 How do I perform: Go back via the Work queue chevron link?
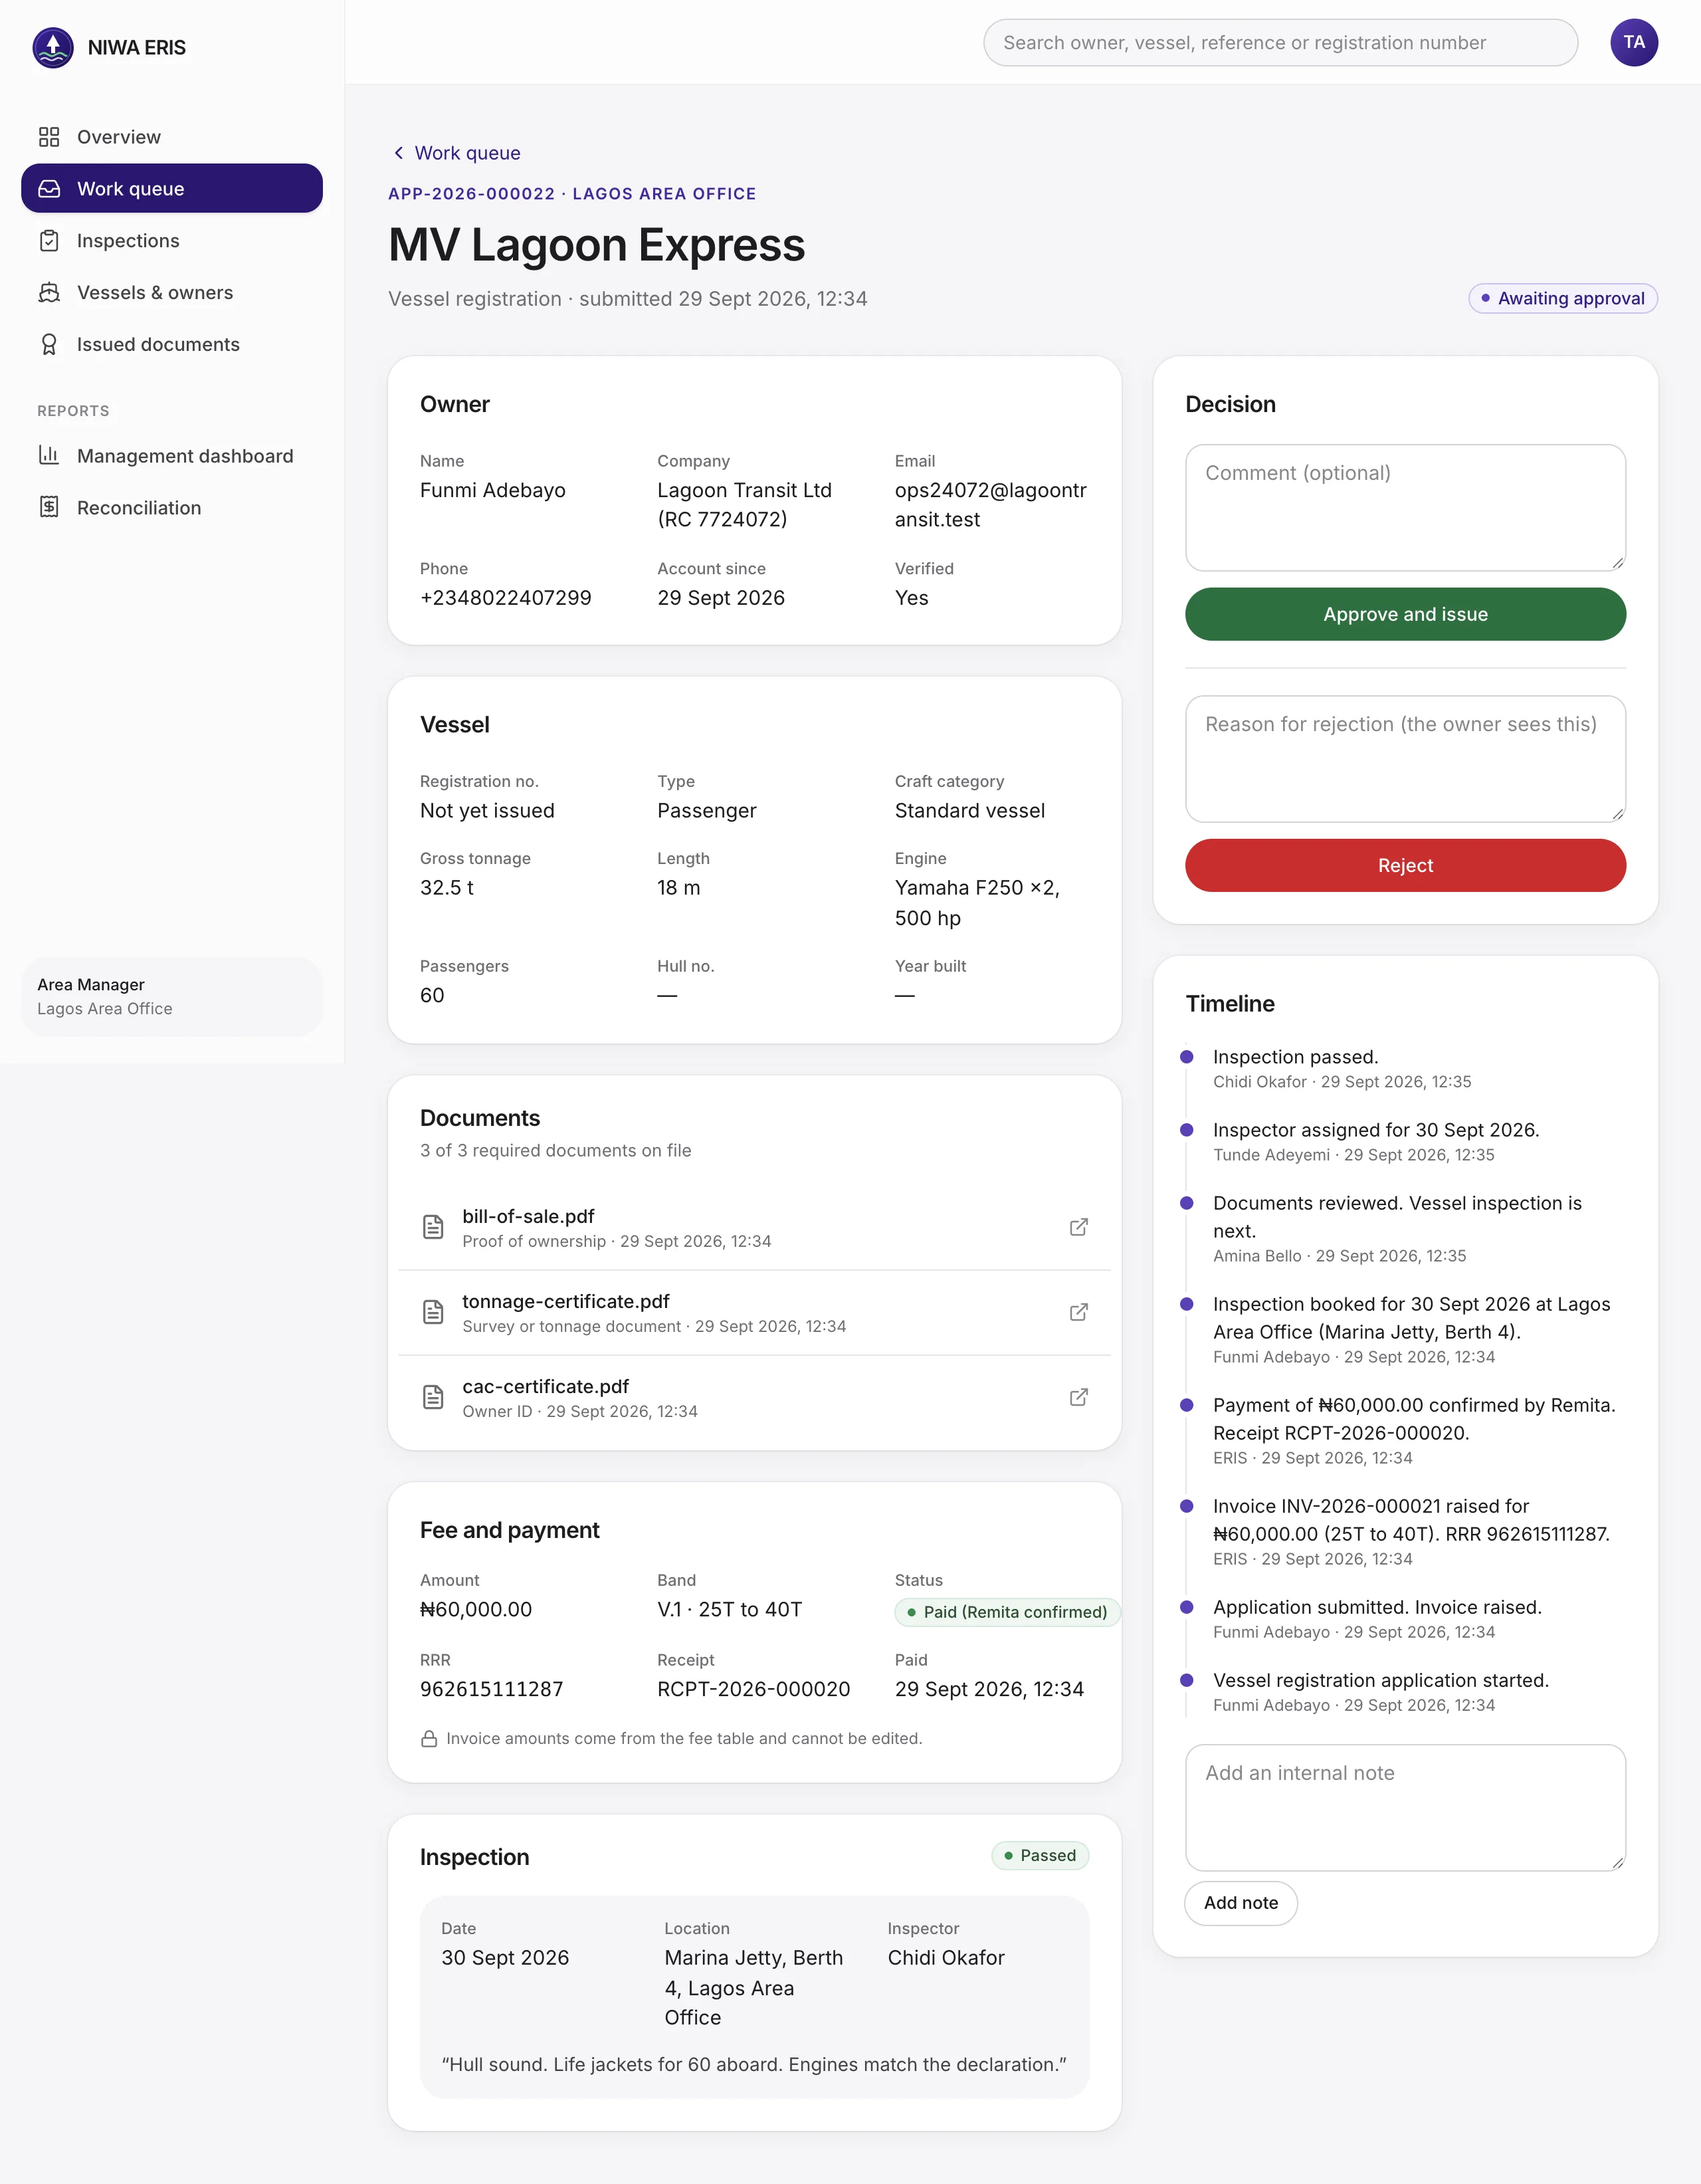(x=456, y=153)
